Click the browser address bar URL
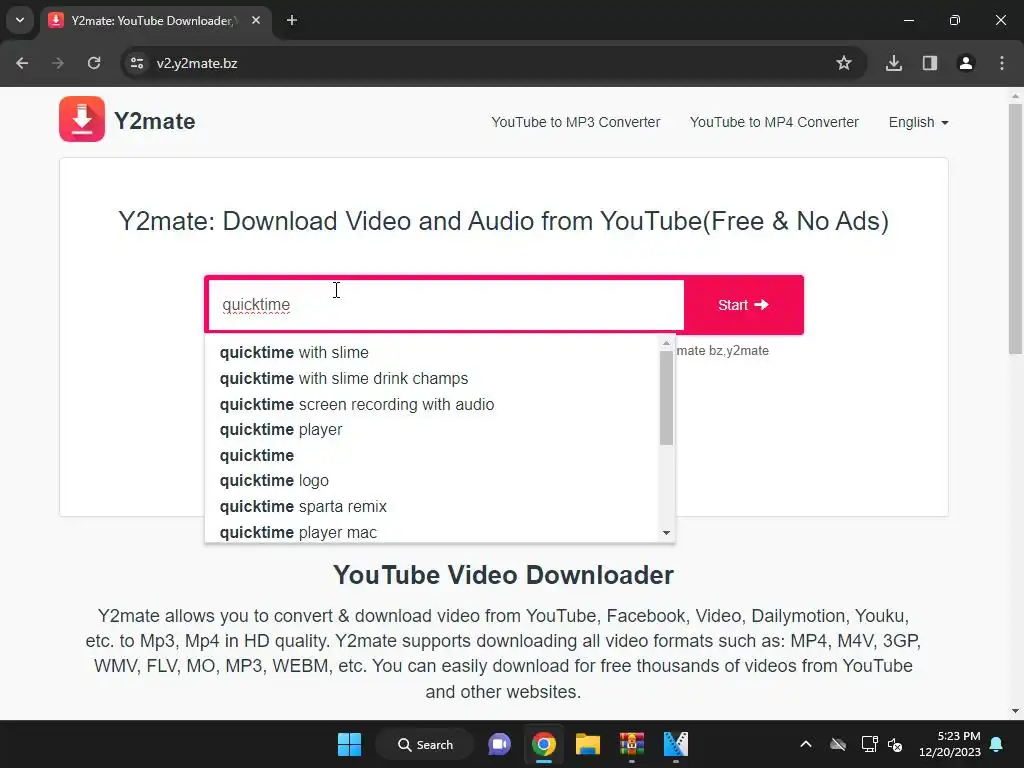 197,63
